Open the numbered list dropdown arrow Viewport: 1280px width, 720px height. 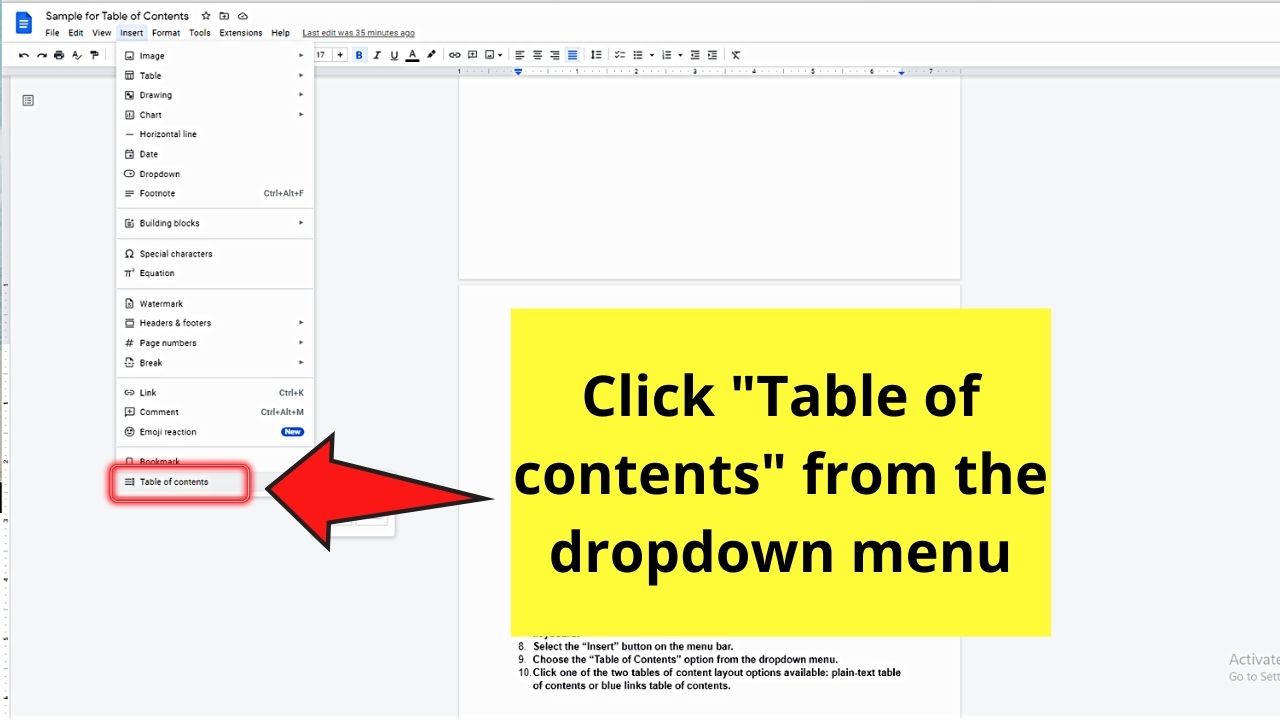point(679,54)
